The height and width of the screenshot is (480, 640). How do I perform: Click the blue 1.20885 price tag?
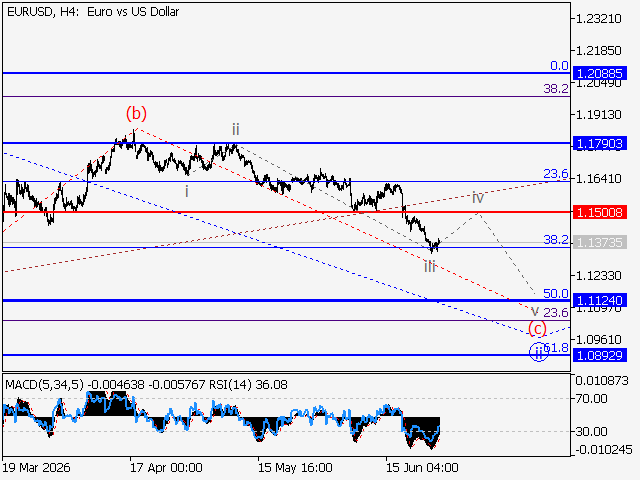pos(600,73)
